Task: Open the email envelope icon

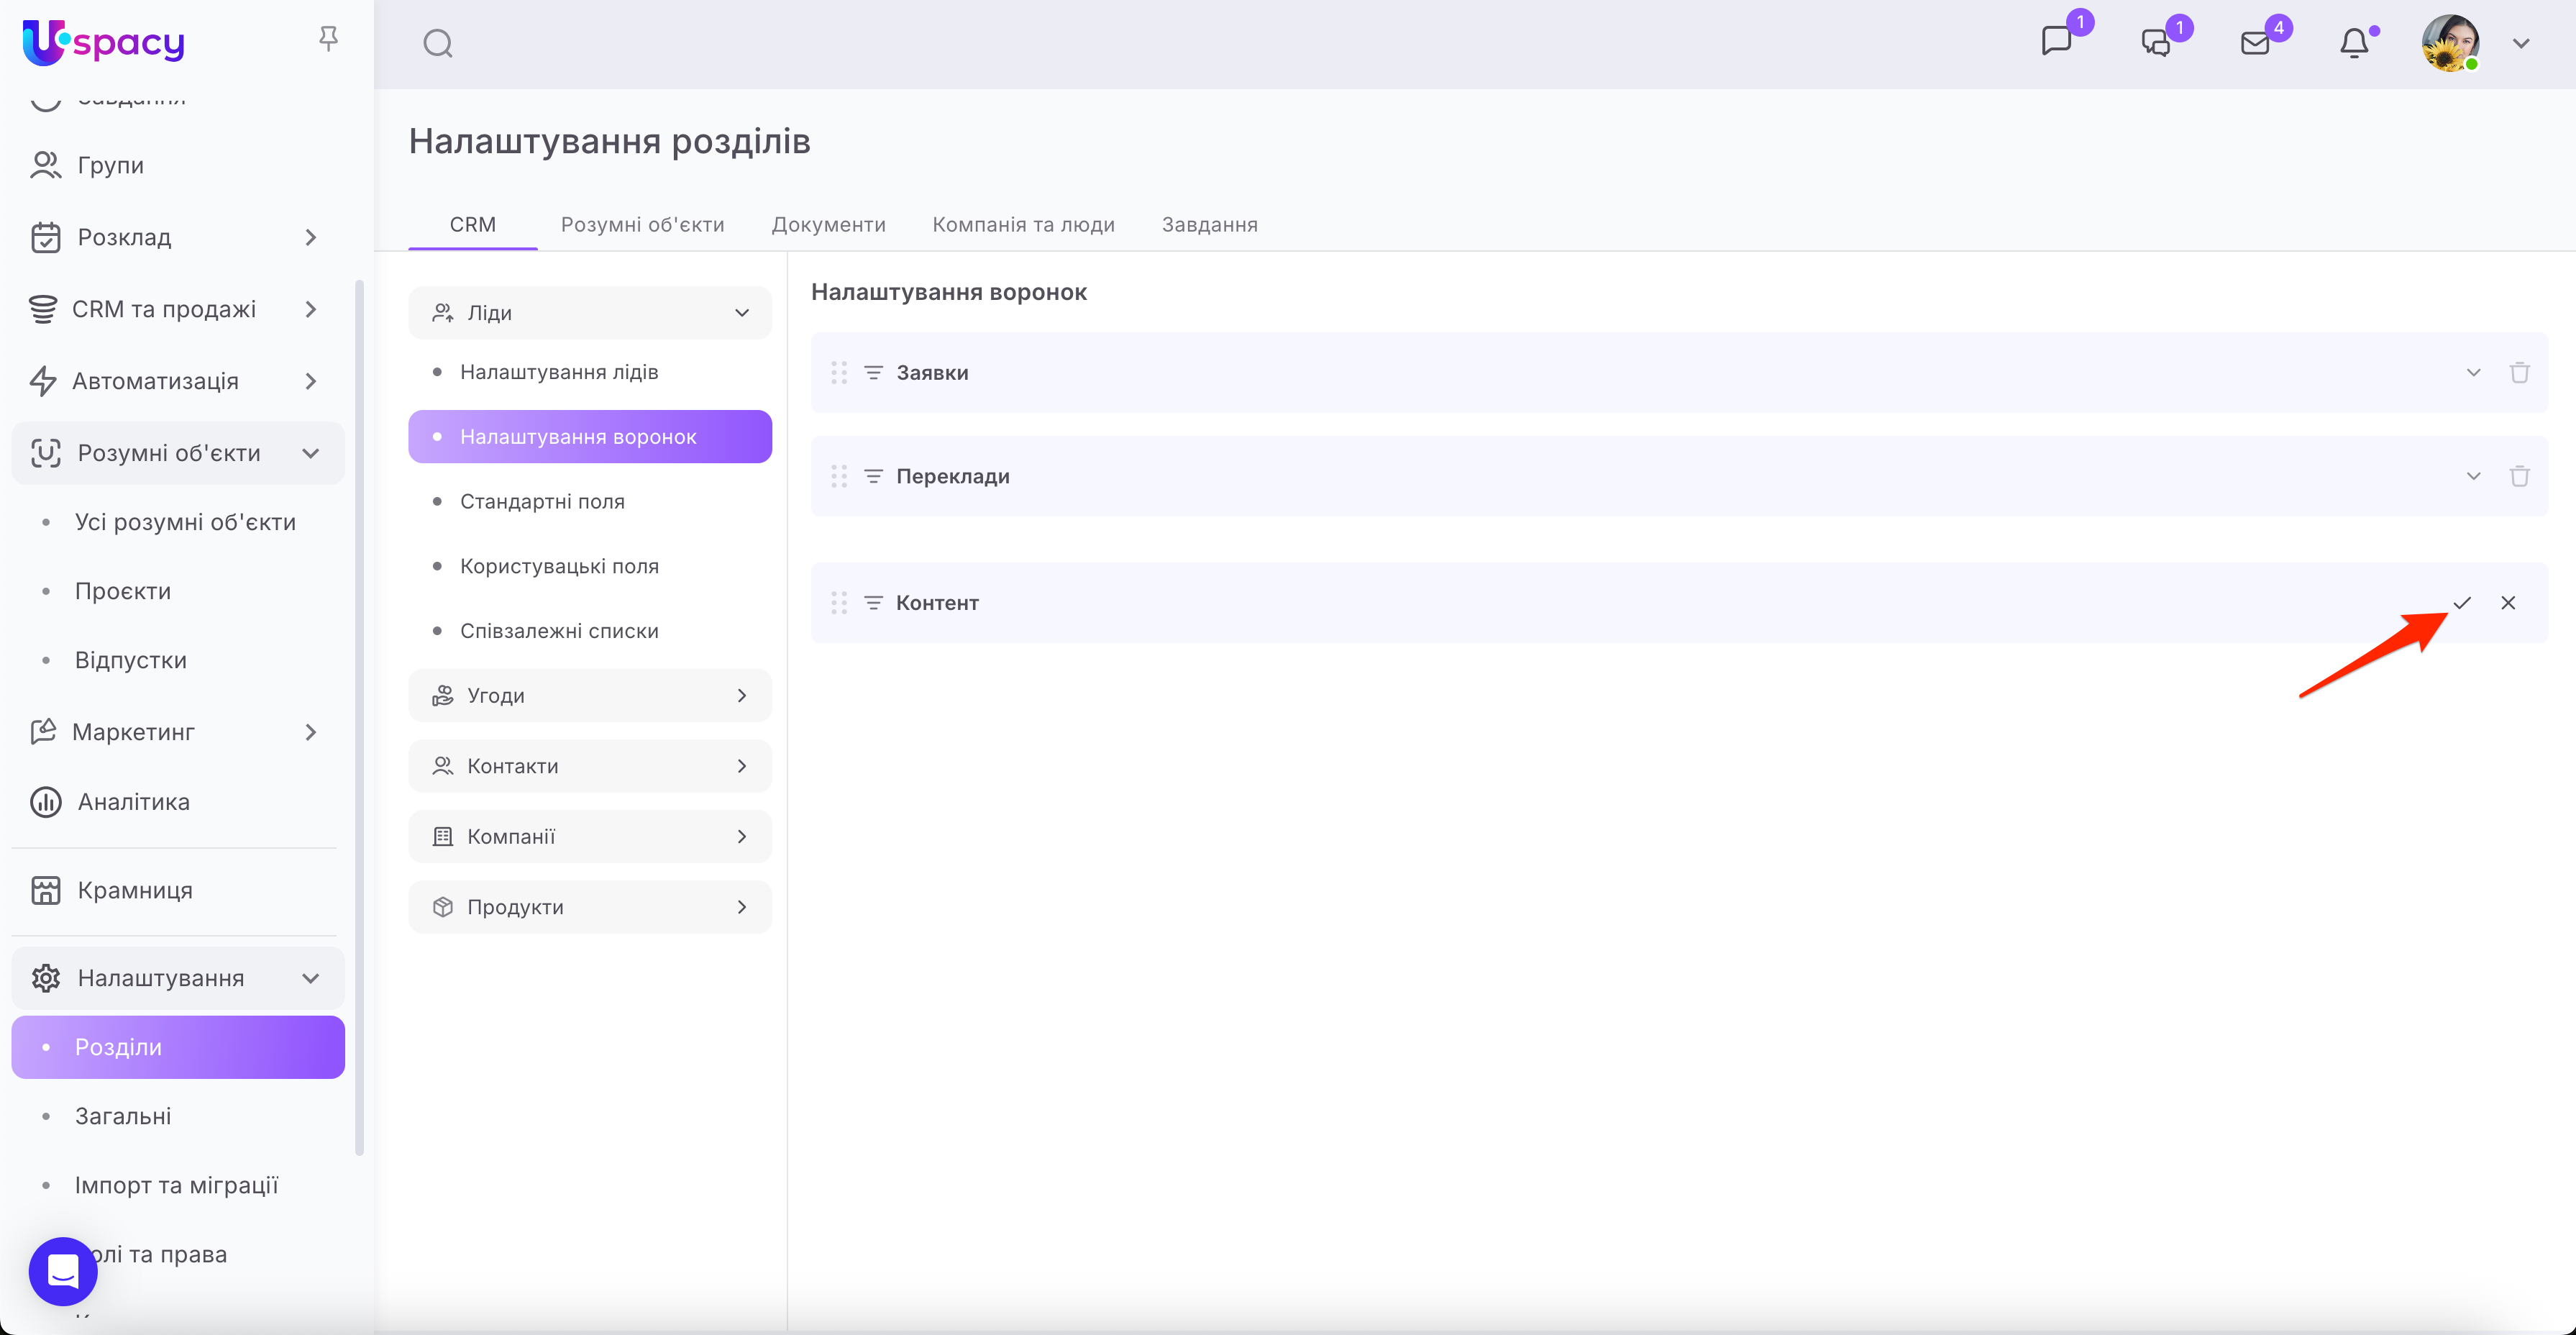Action: [x=2255, y=43]
